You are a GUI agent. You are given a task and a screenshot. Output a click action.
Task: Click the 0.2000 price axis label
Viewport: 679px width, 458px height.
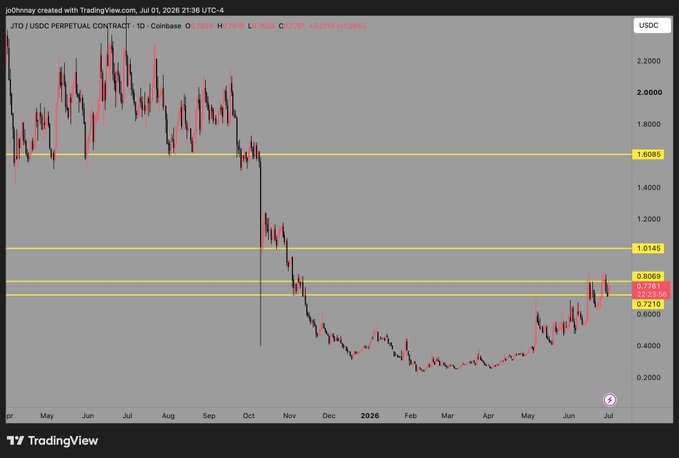pyautogui.click(x=648, y=377)
